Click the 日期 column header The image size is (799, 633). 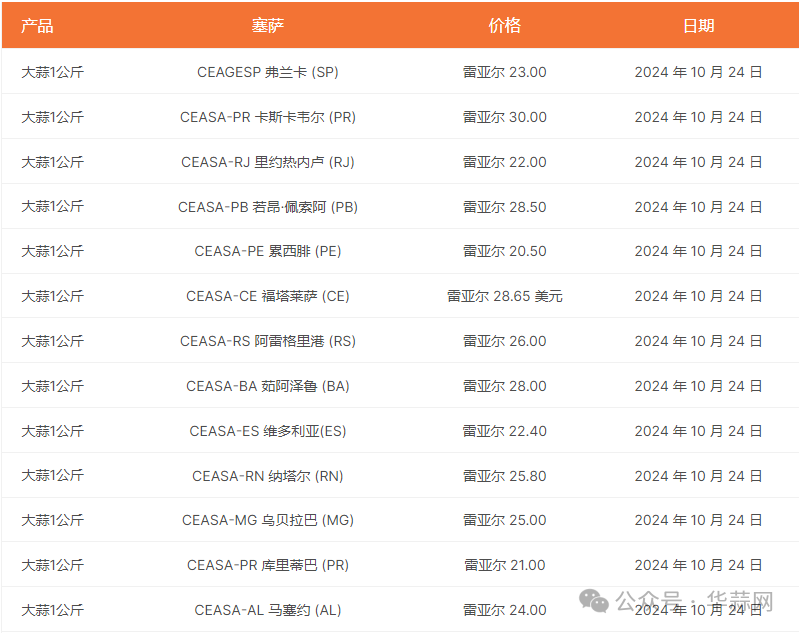pyautogui.click(x=698, y=25)
